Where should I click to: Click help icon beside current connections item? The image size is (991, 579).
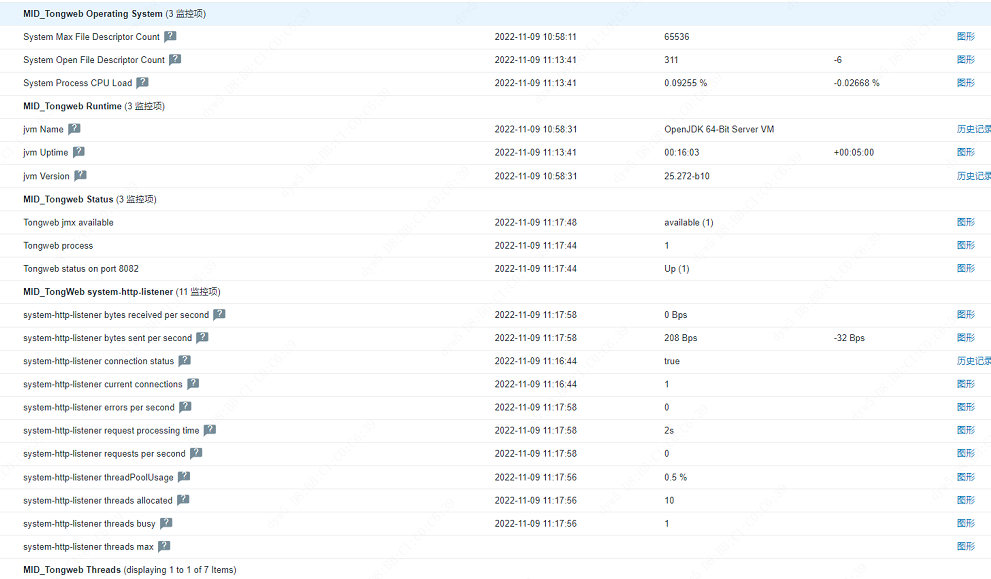pos(193,384)
